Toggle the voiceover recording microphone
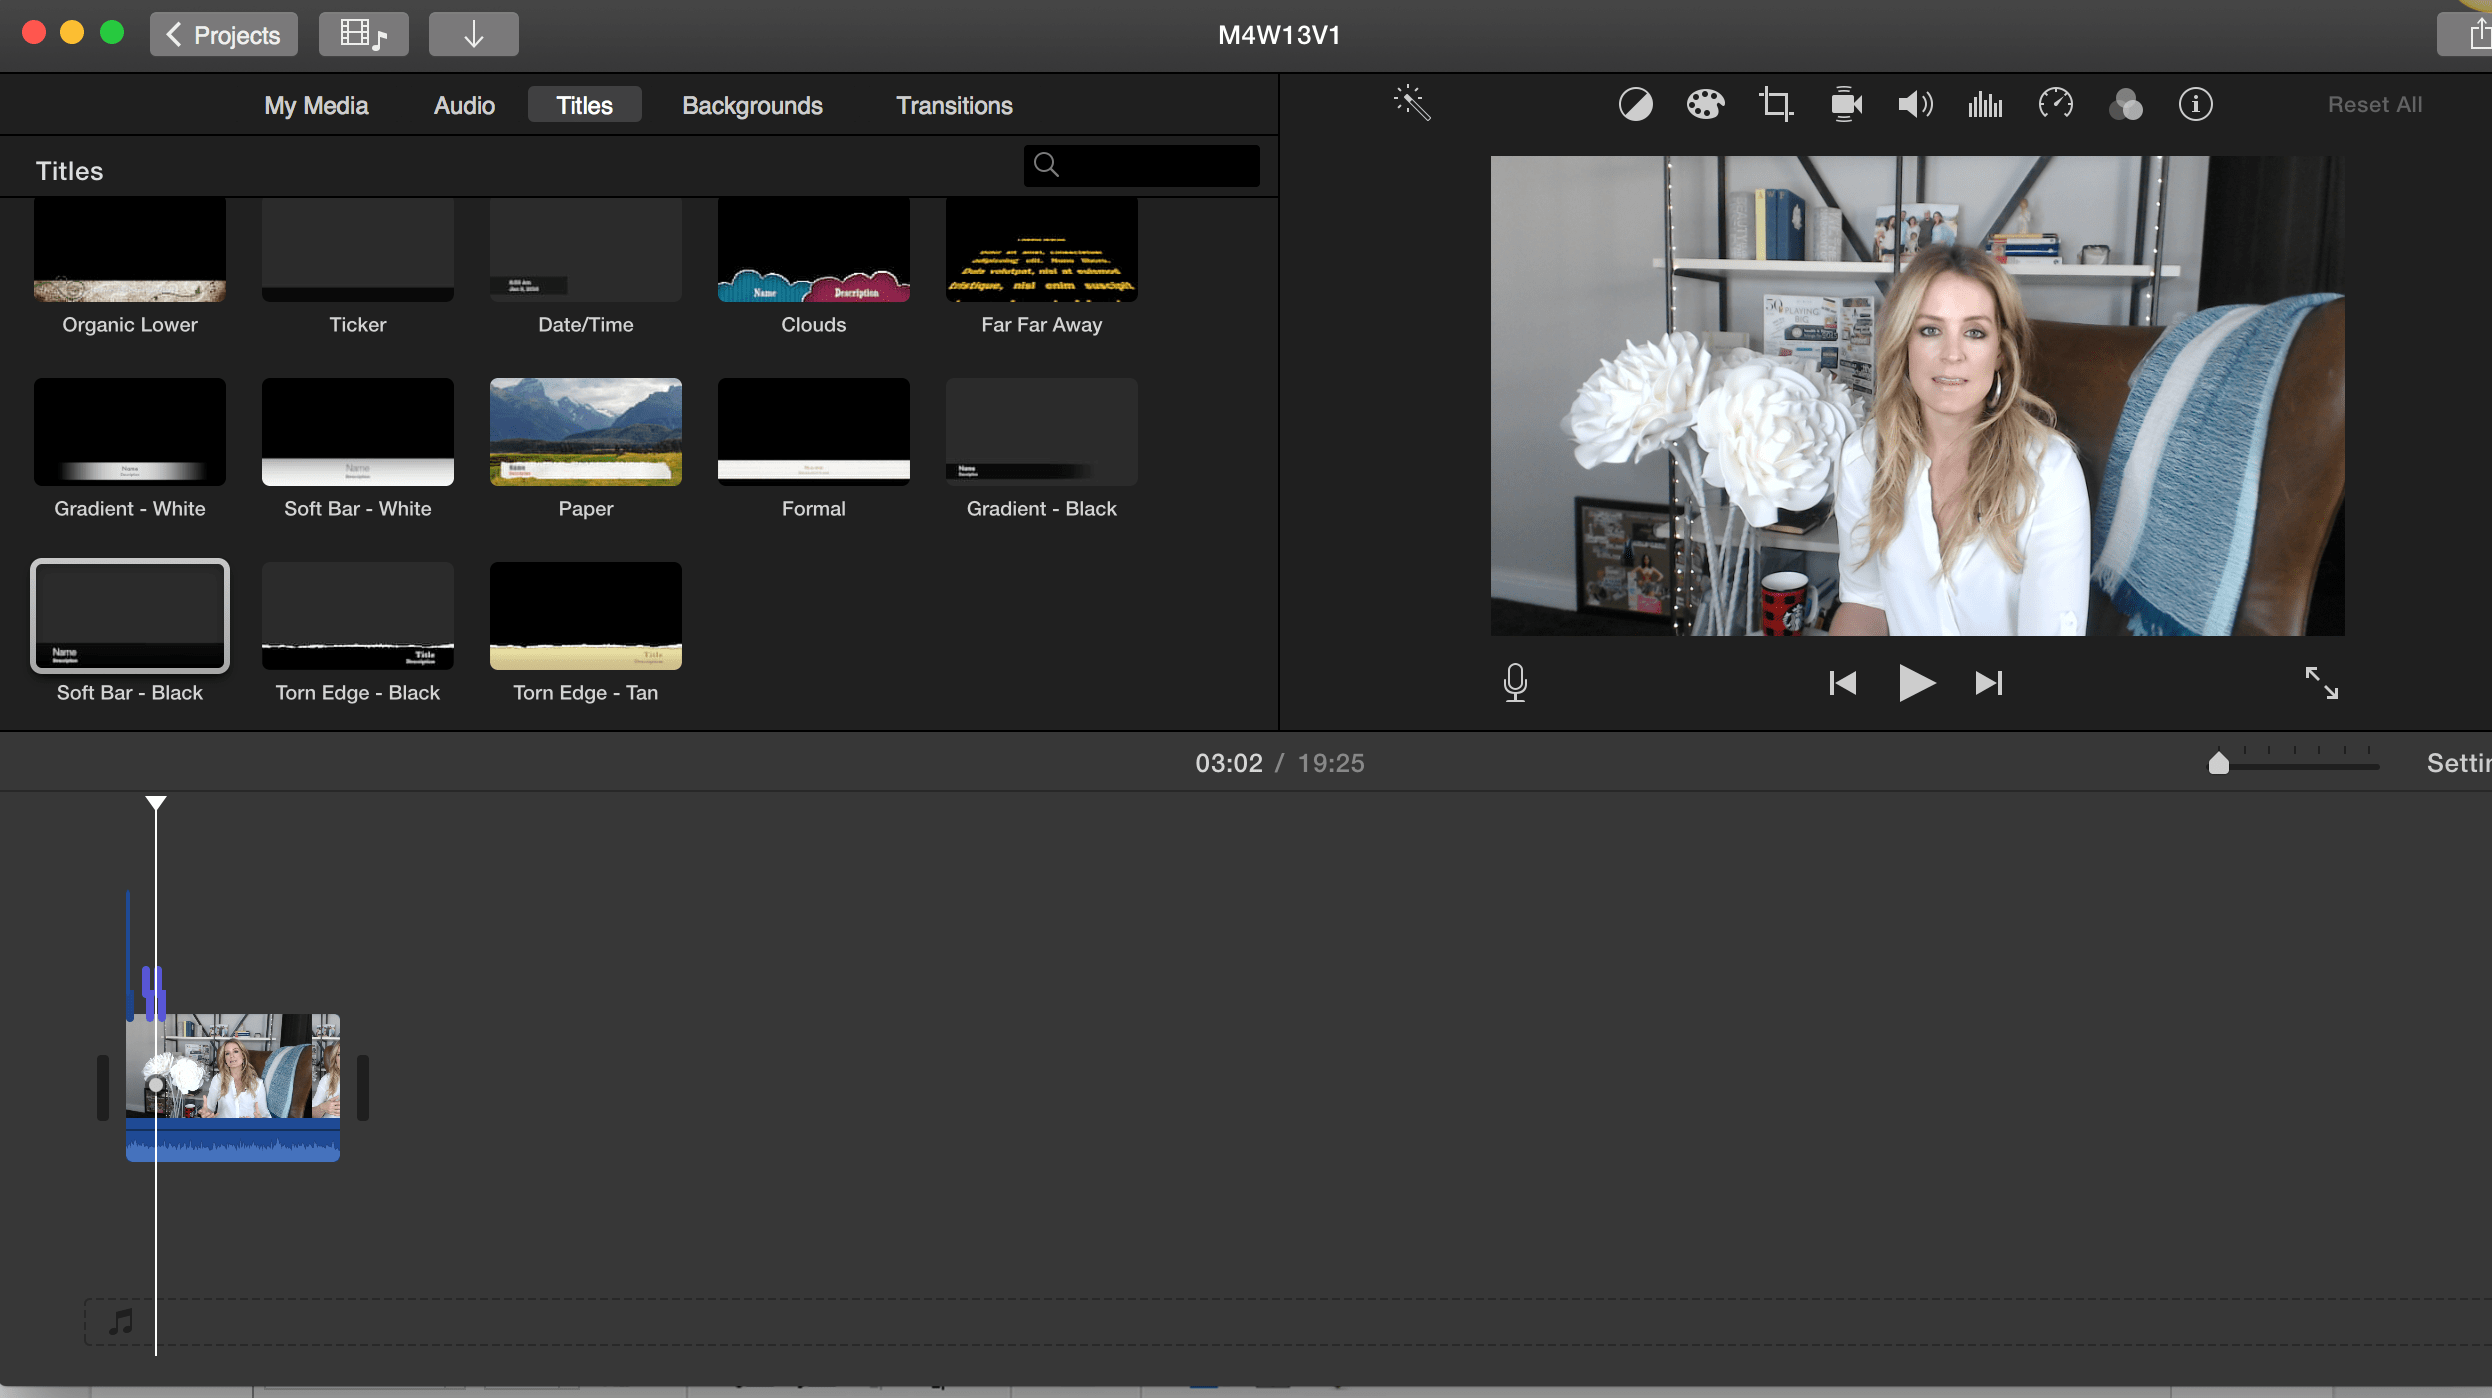 1515,683
